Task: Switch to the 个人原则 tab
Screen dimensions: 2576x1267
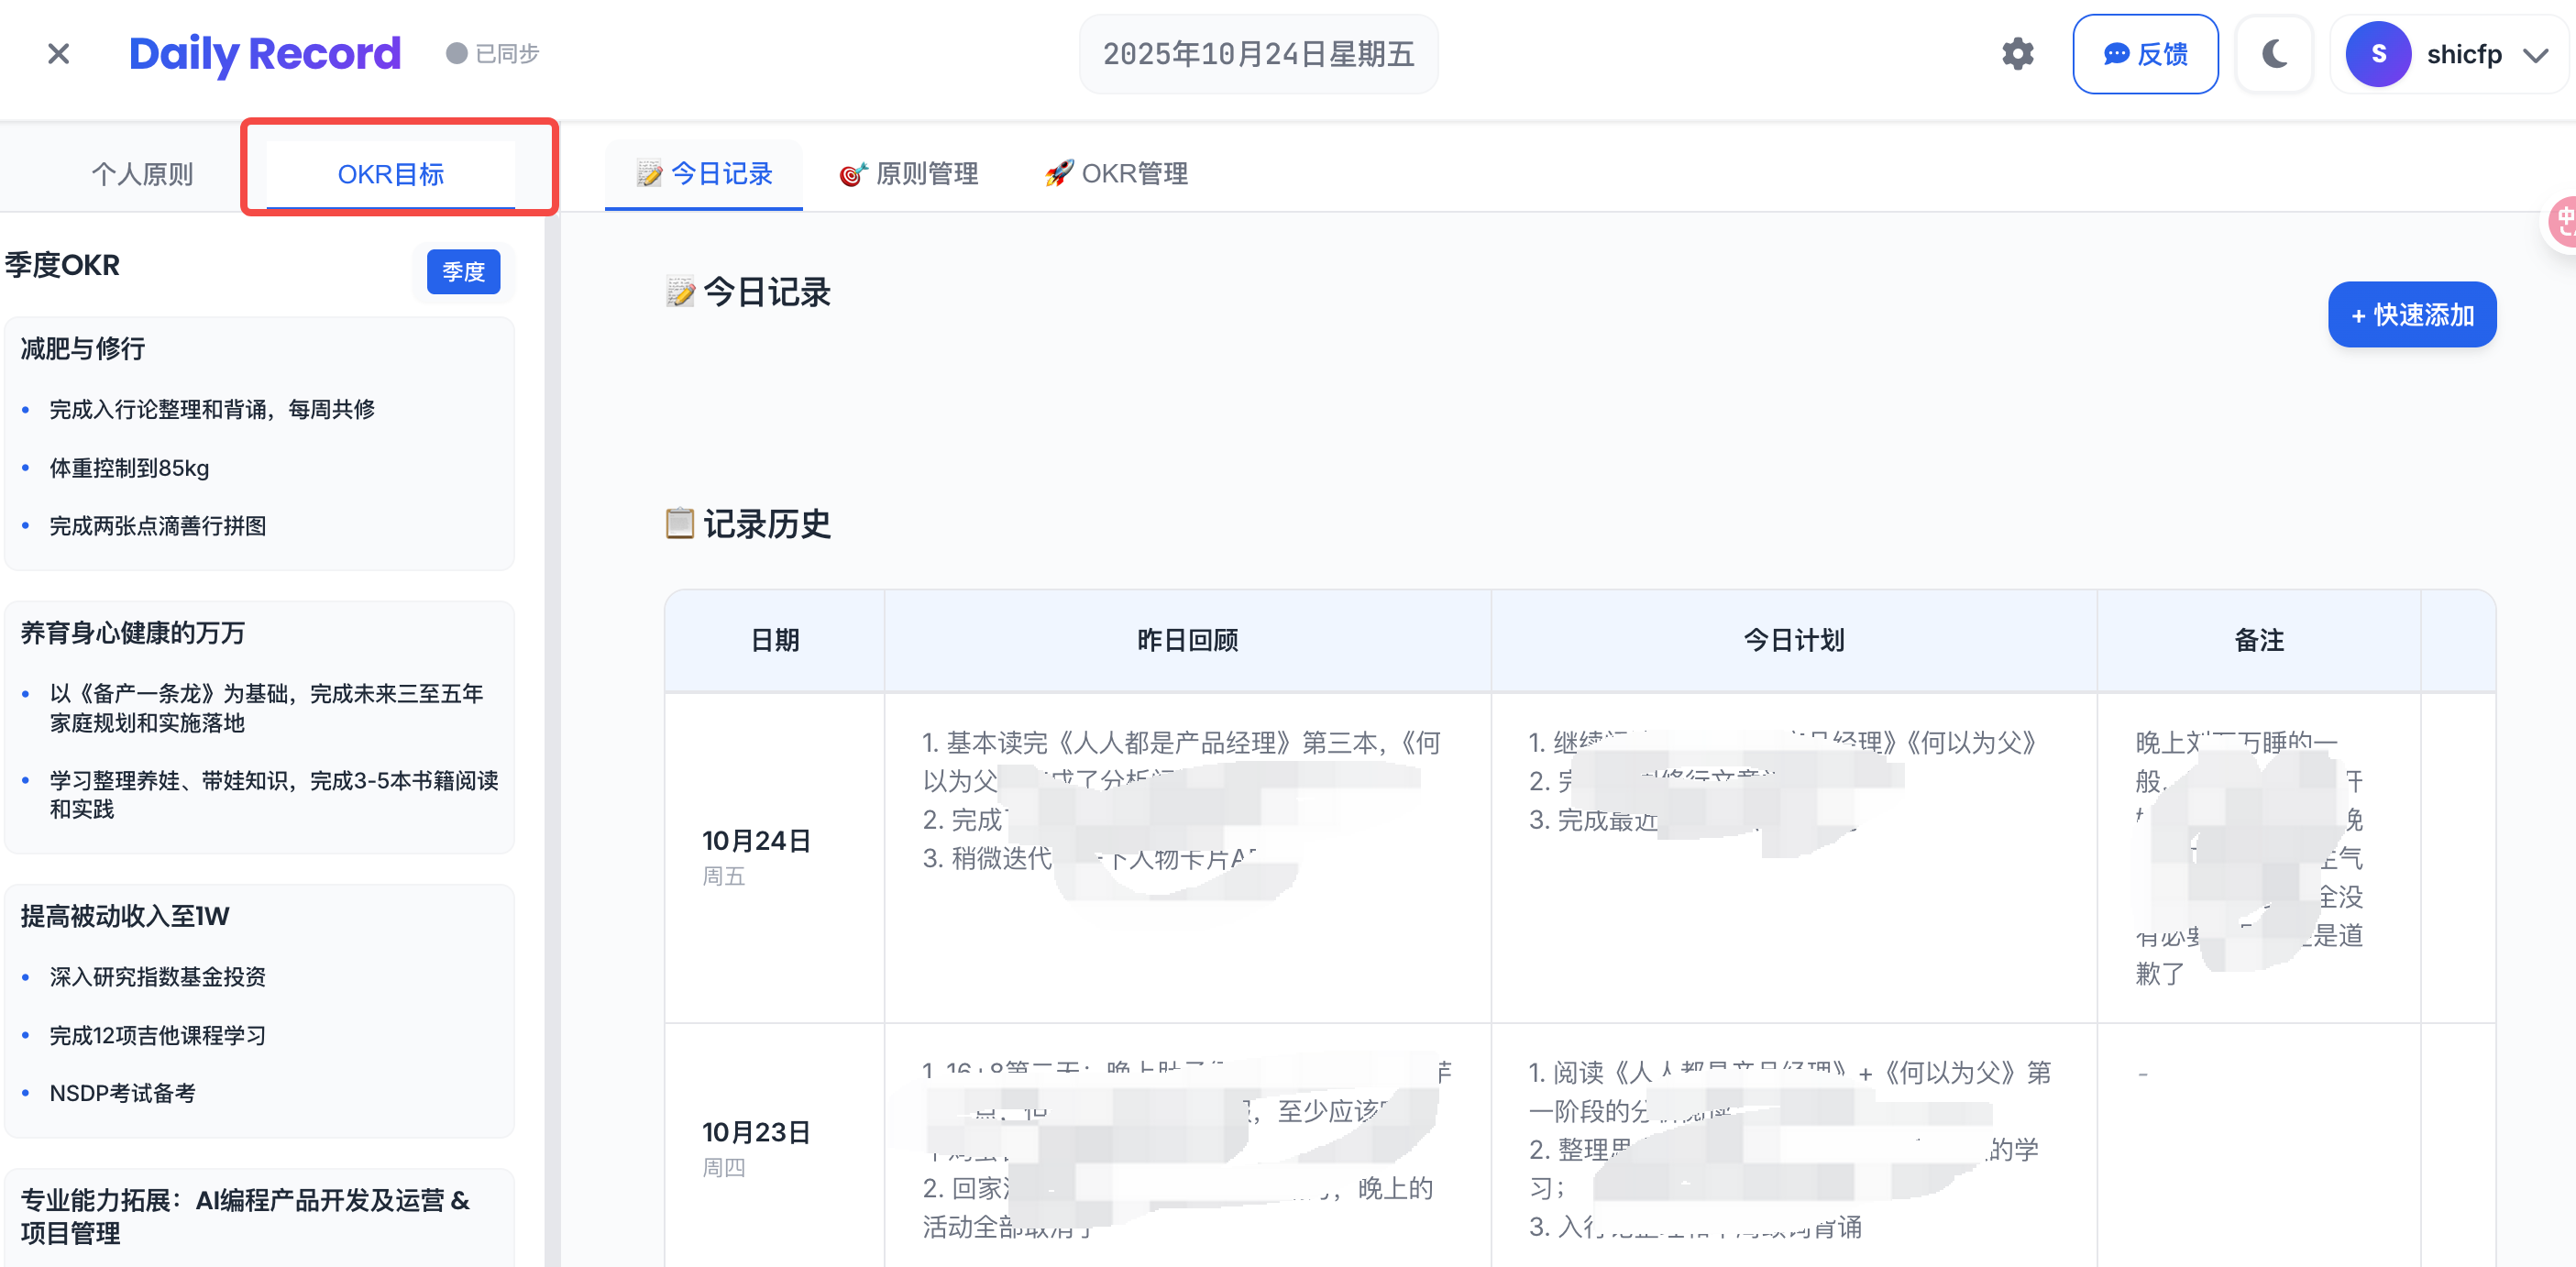Action: (142, 174)
